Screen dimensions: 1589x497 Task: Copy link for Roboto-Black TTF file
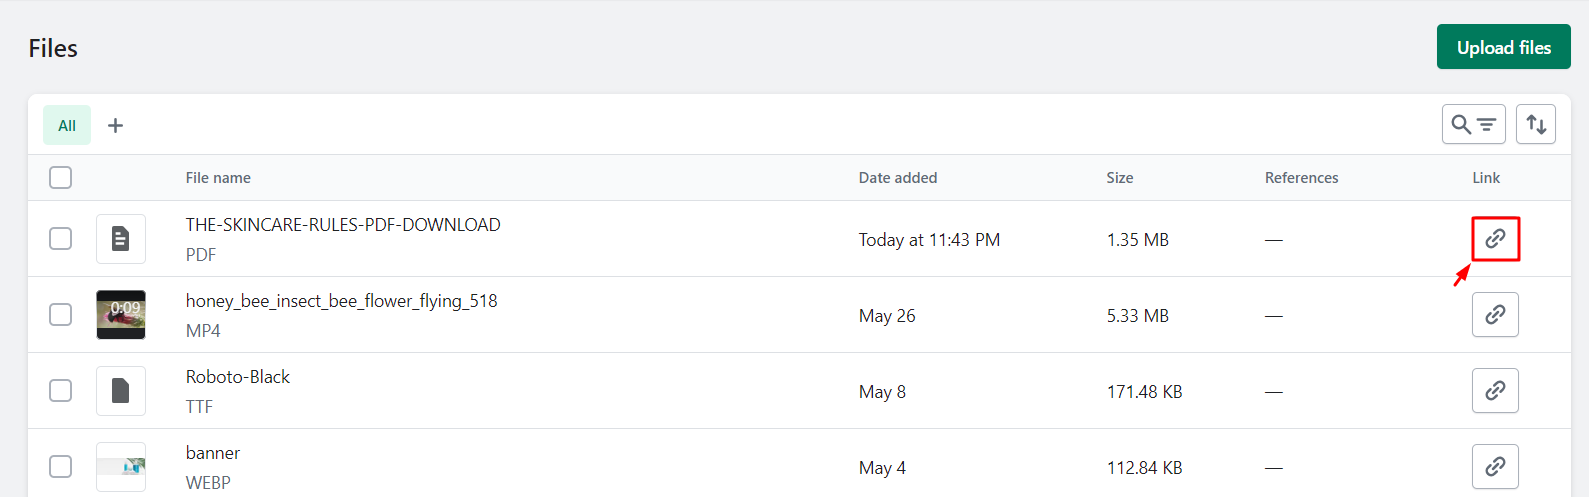click(1495, 391)
